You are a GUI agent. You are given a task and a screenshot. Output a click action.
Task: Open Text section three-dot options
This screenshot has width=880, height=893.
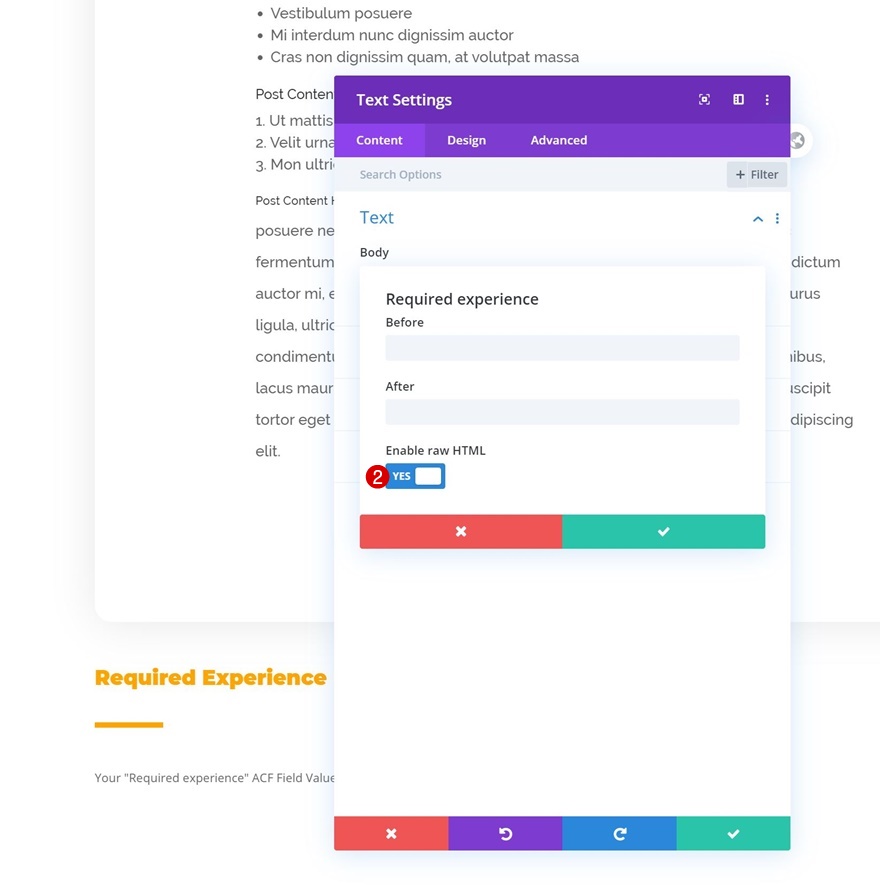(777, 219)
